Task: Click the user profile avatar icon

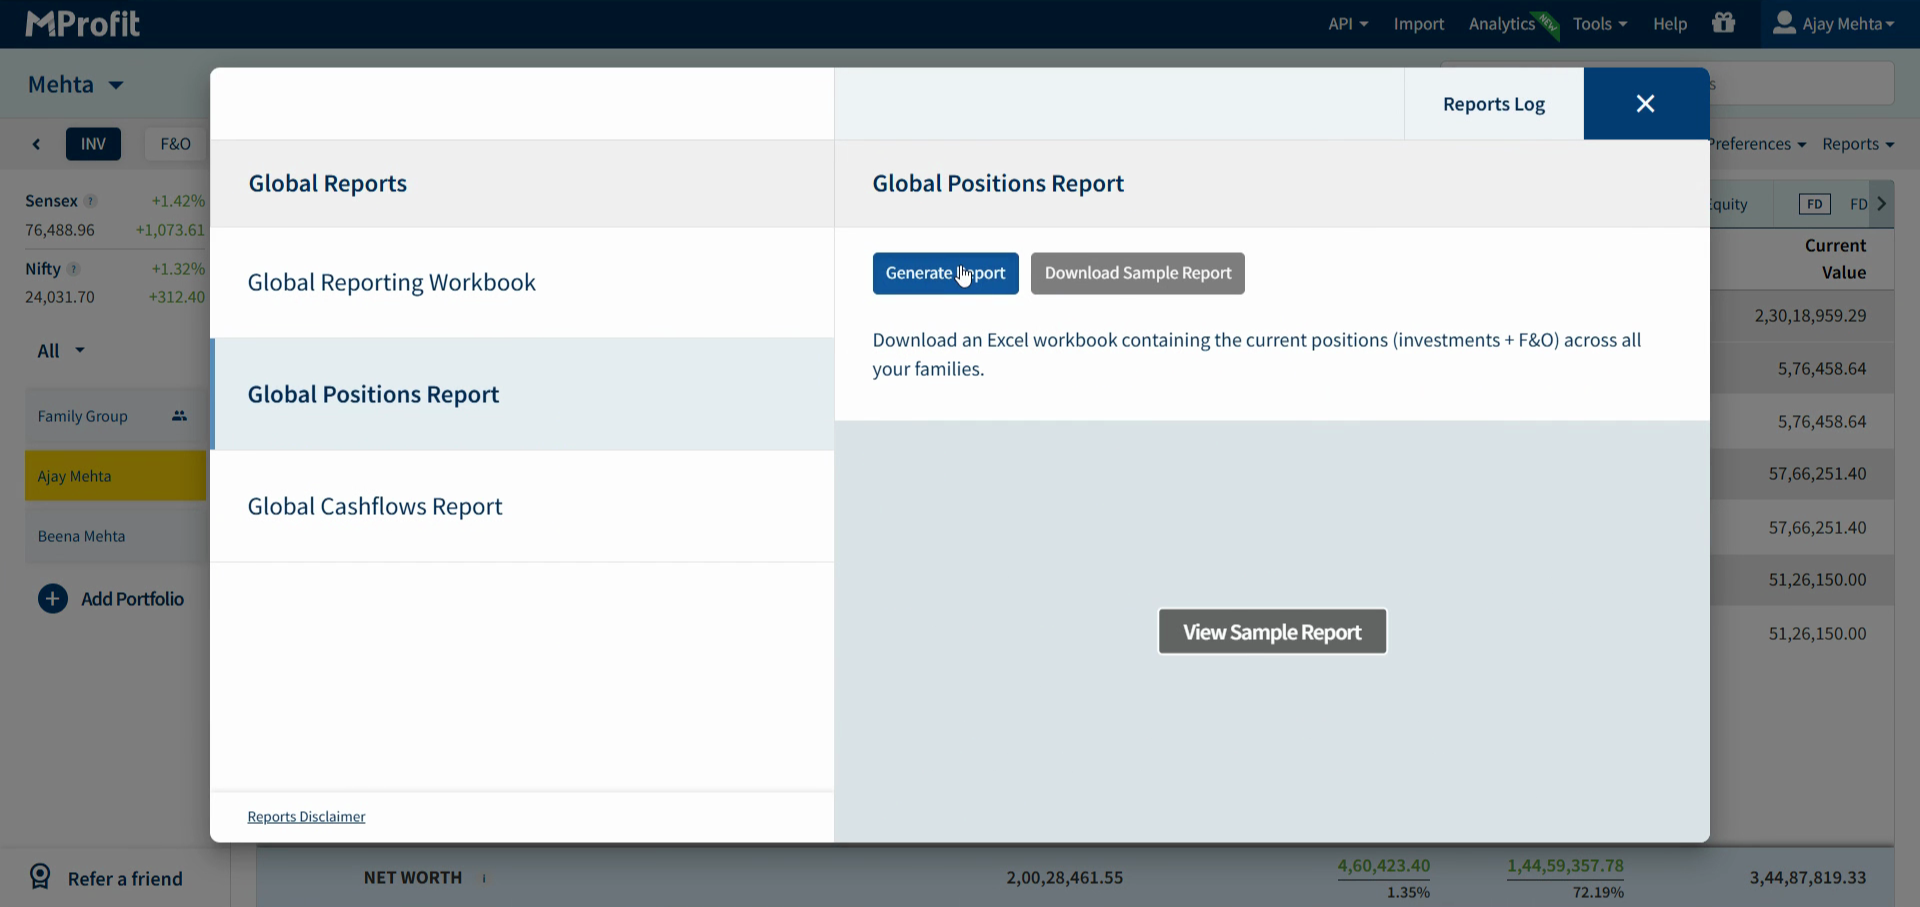Action: [x=1784, y=22]
